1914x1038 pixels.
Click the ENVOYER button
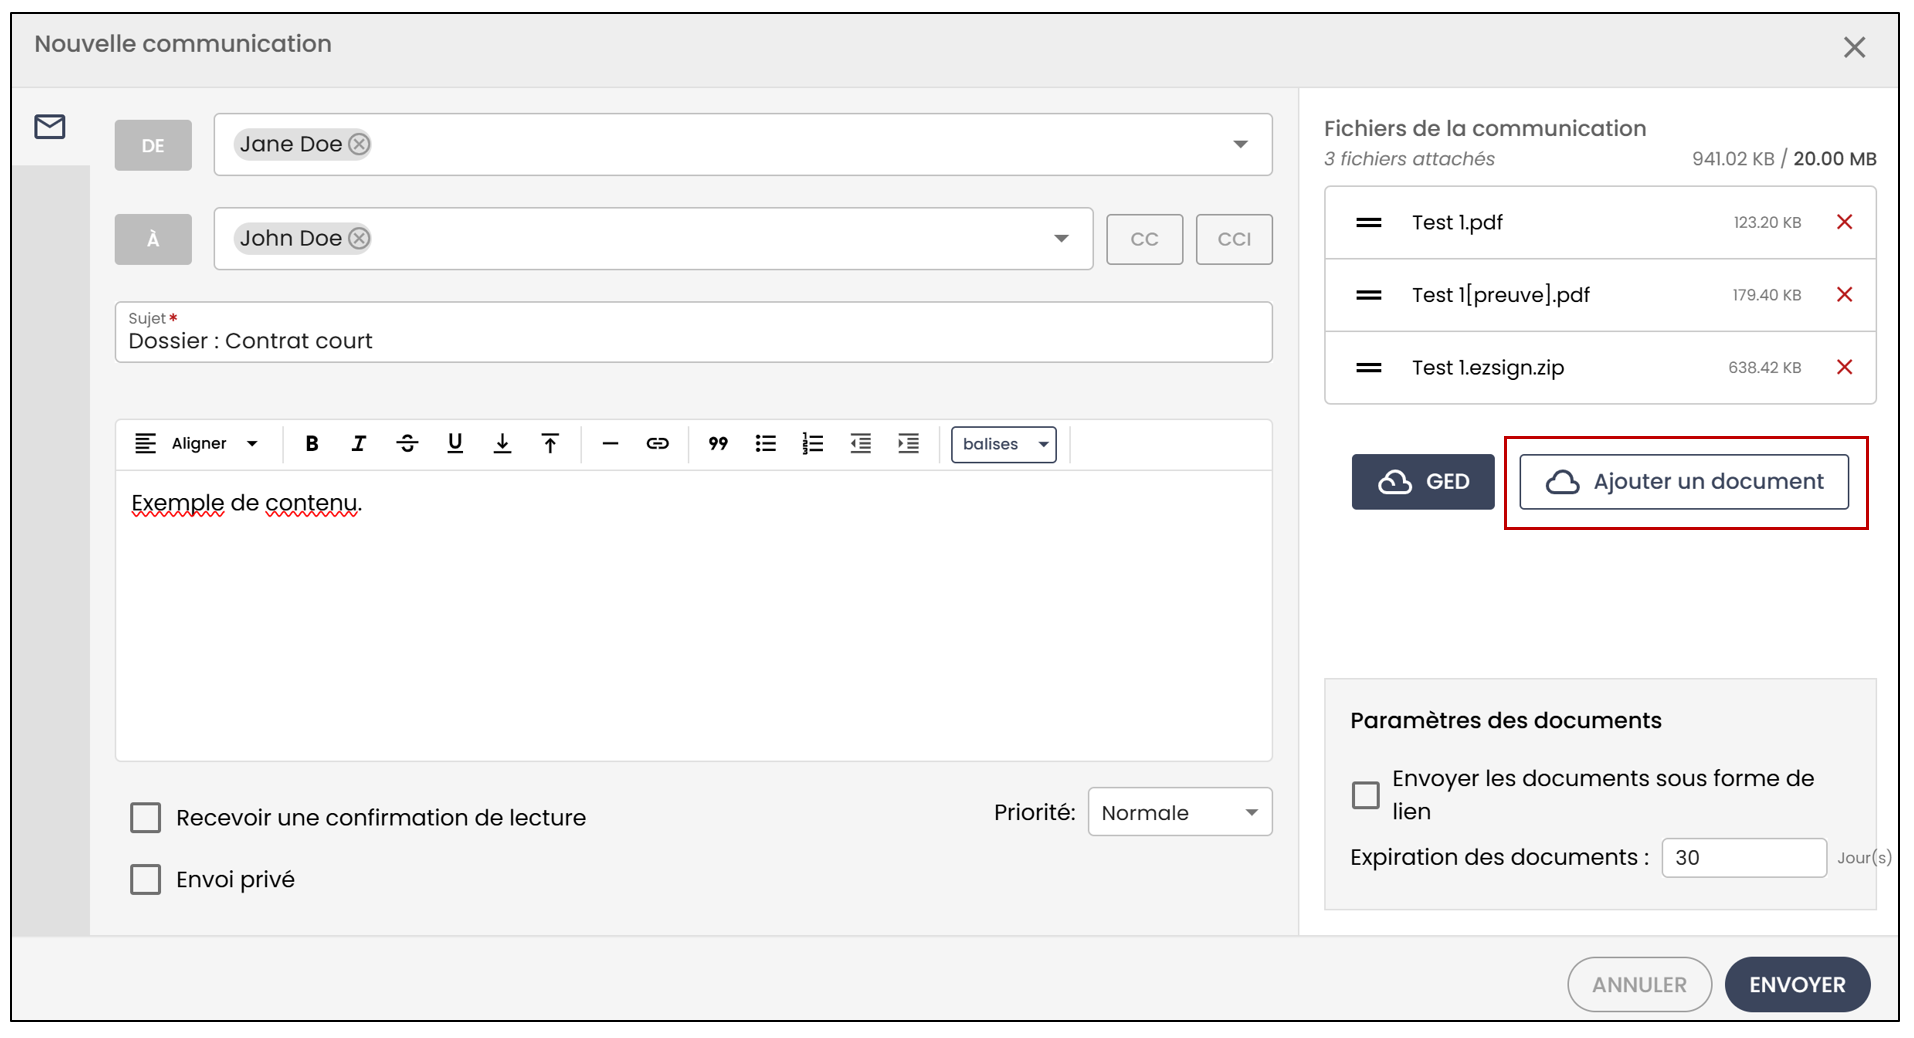coord(1797,984)
